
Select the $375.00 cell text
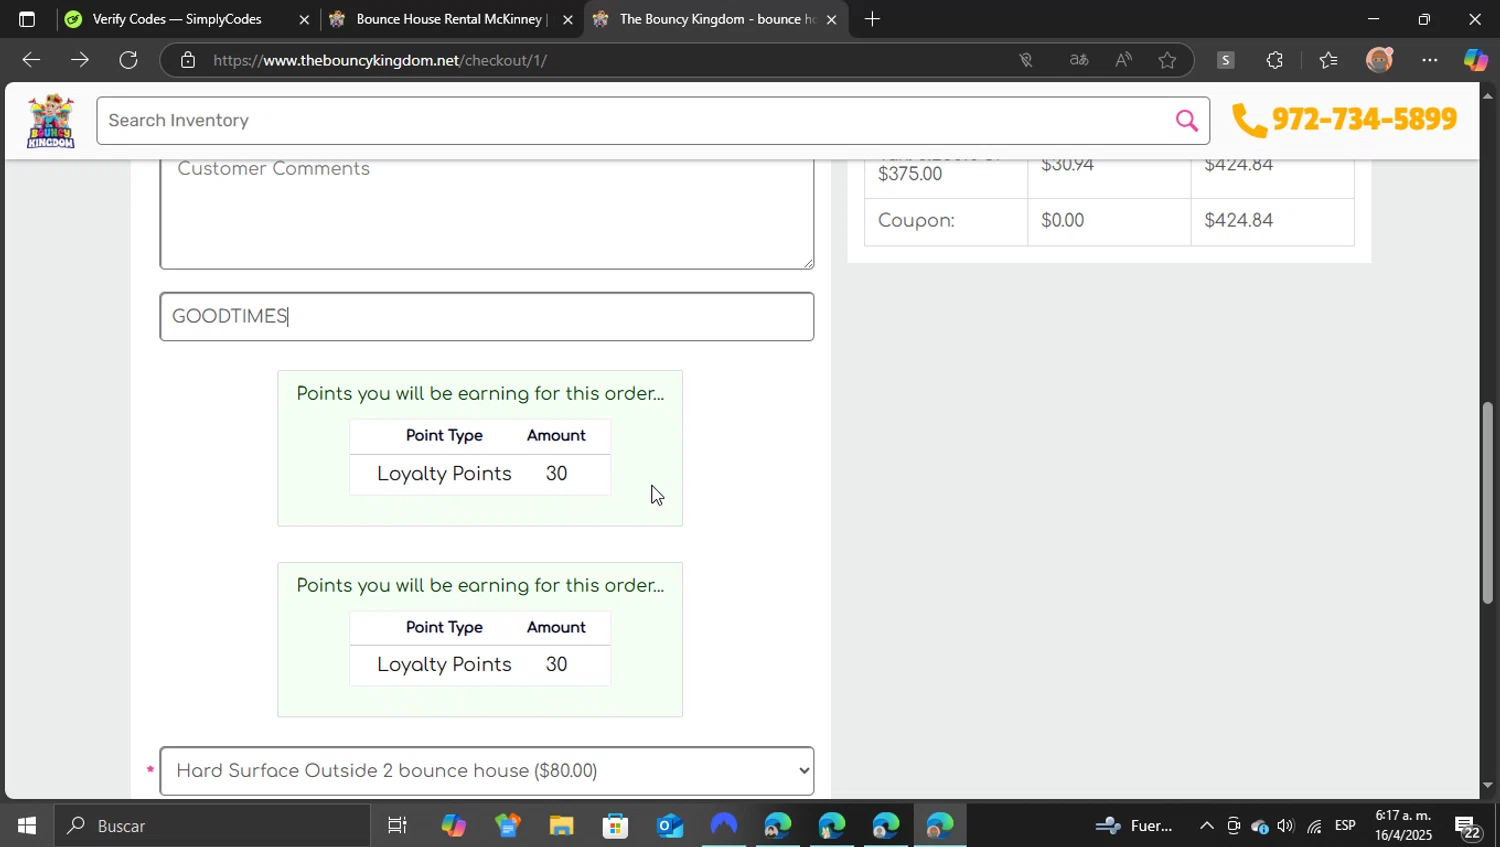[x=910, y=174]
